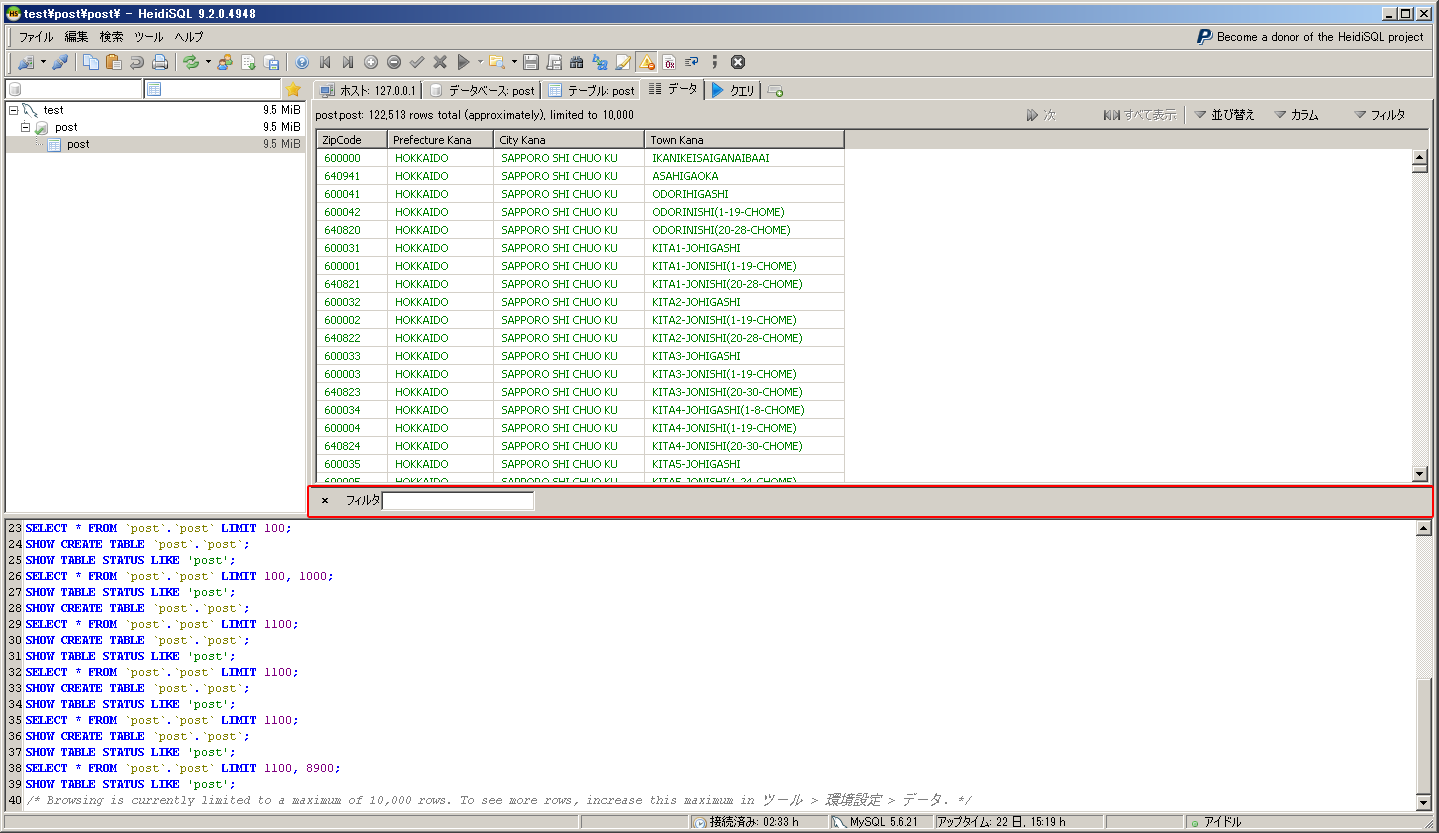Switch to the クエリ tab
Image resolution: width=1439 pixels, height=833 pixels.
click(733, 90)
